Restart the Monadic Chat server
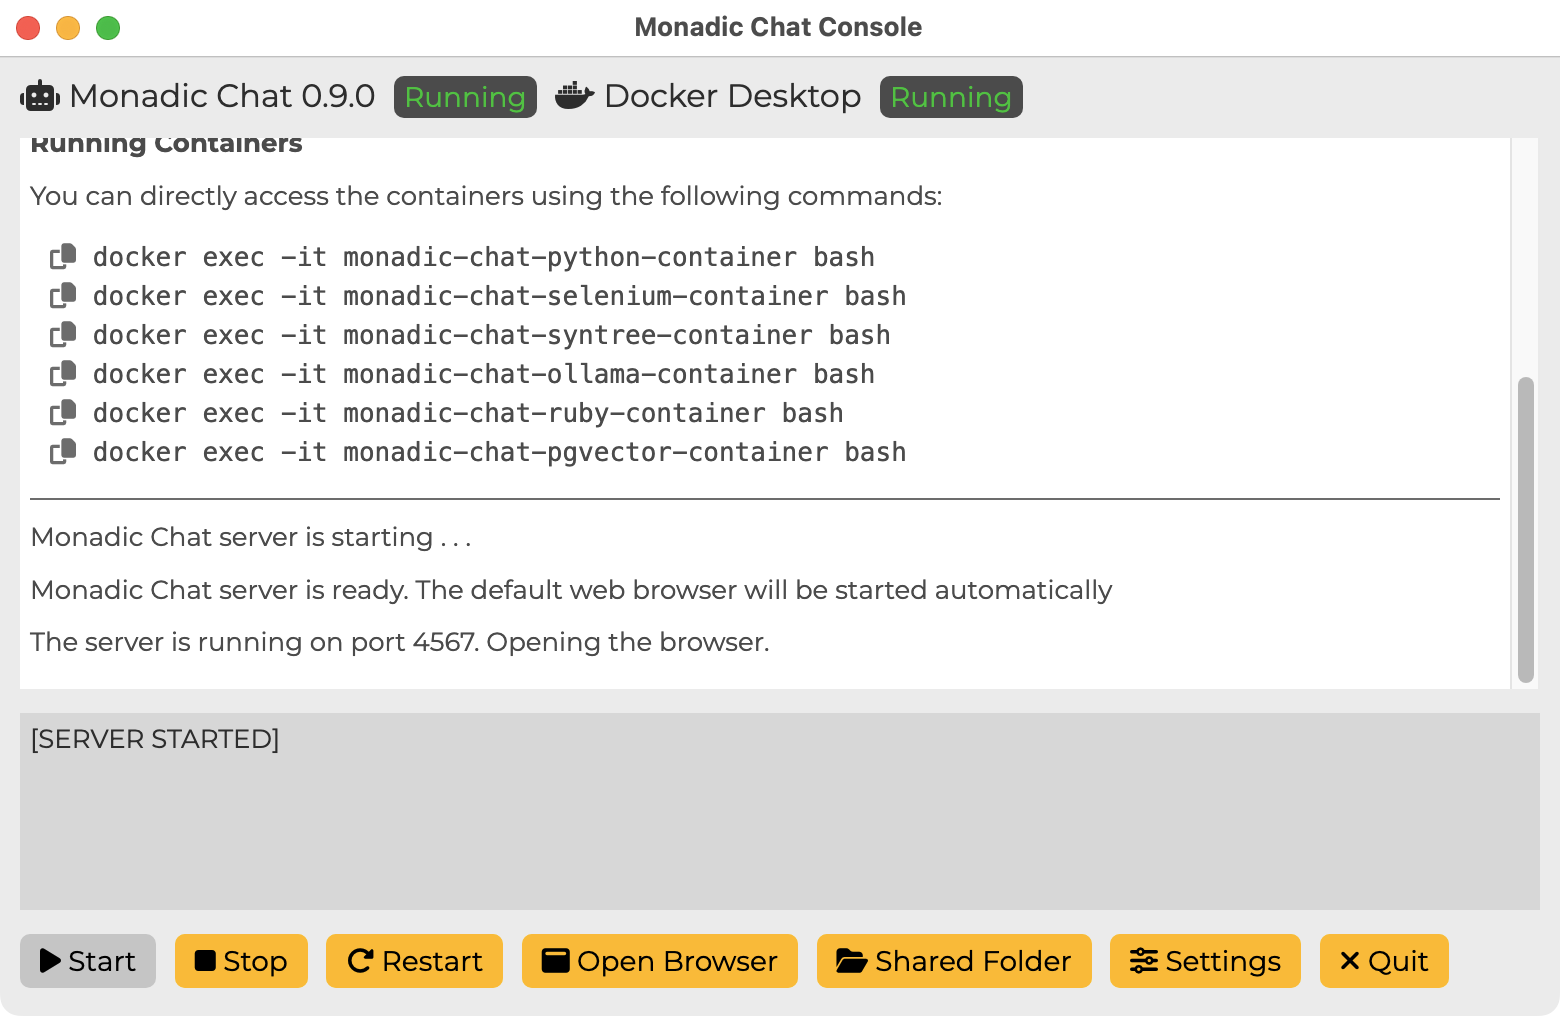 [x=414, y=961]
